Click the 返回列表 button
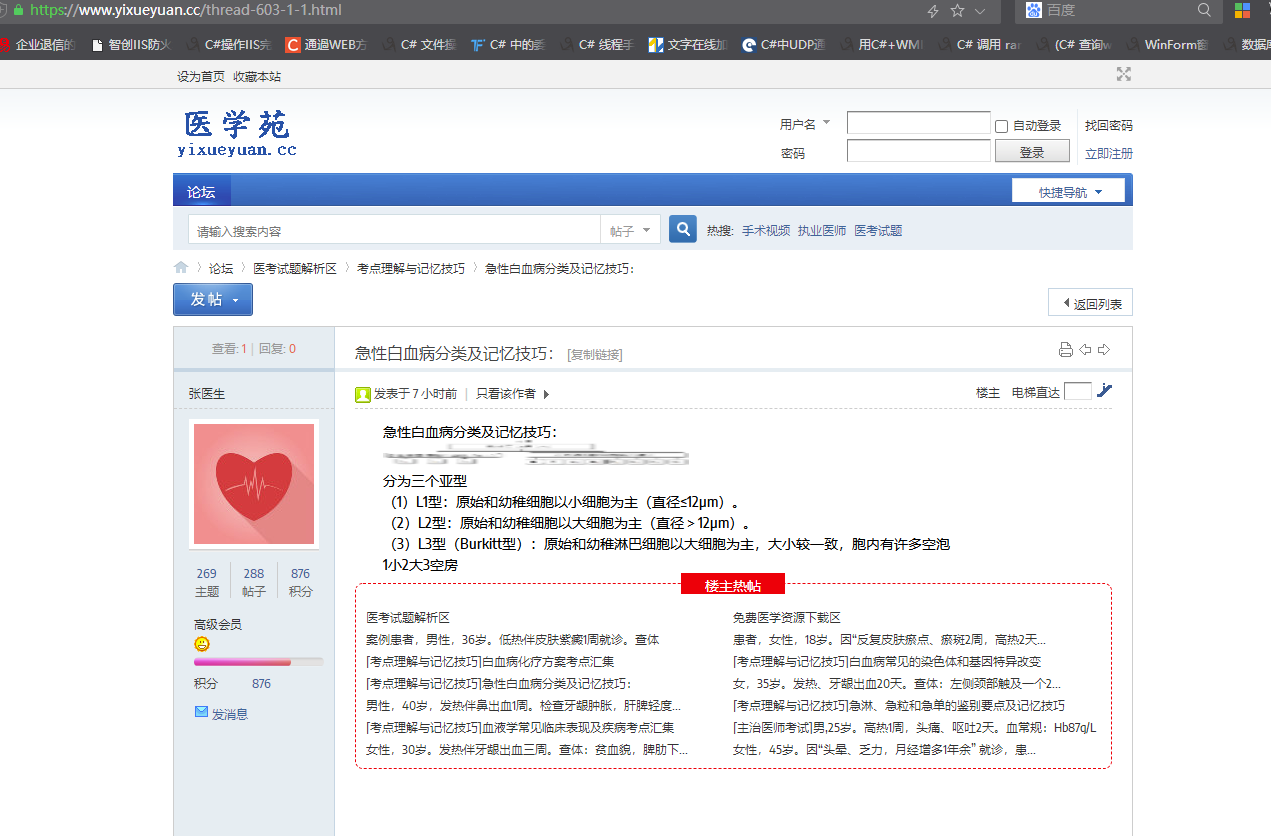 pyautogui.click(x=1091, y=304)
